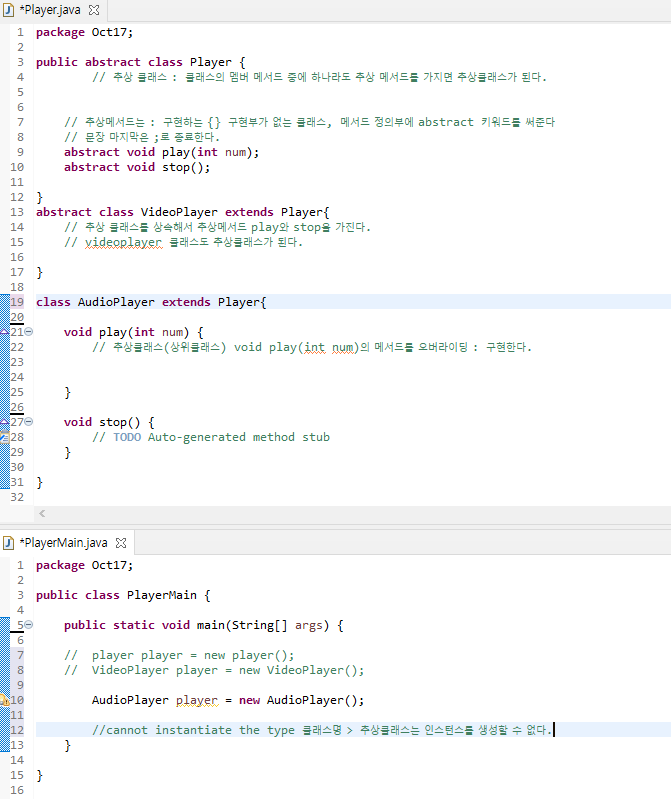Screen dimensions: 671x799
Task: Click the override marker triangle at line 21
Action: (4, 332)
